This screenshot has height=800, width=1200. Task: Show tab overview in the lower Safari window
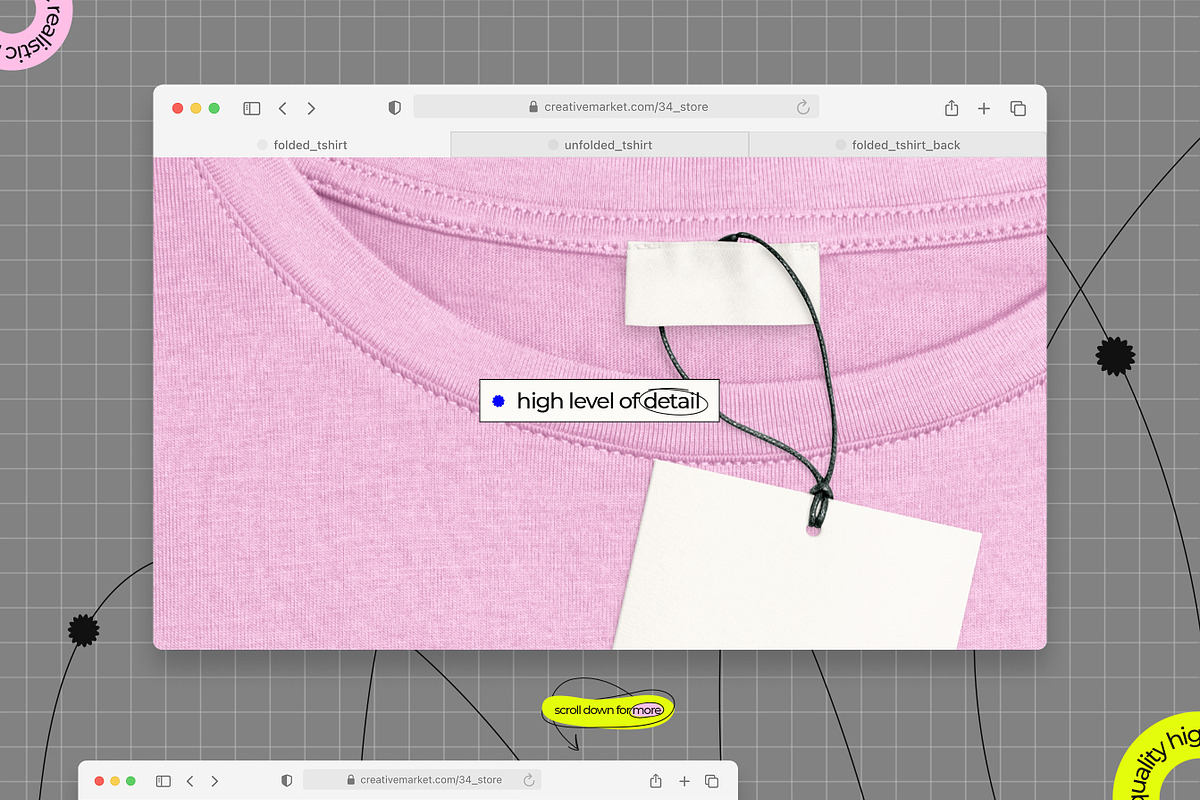pos(712,781)
